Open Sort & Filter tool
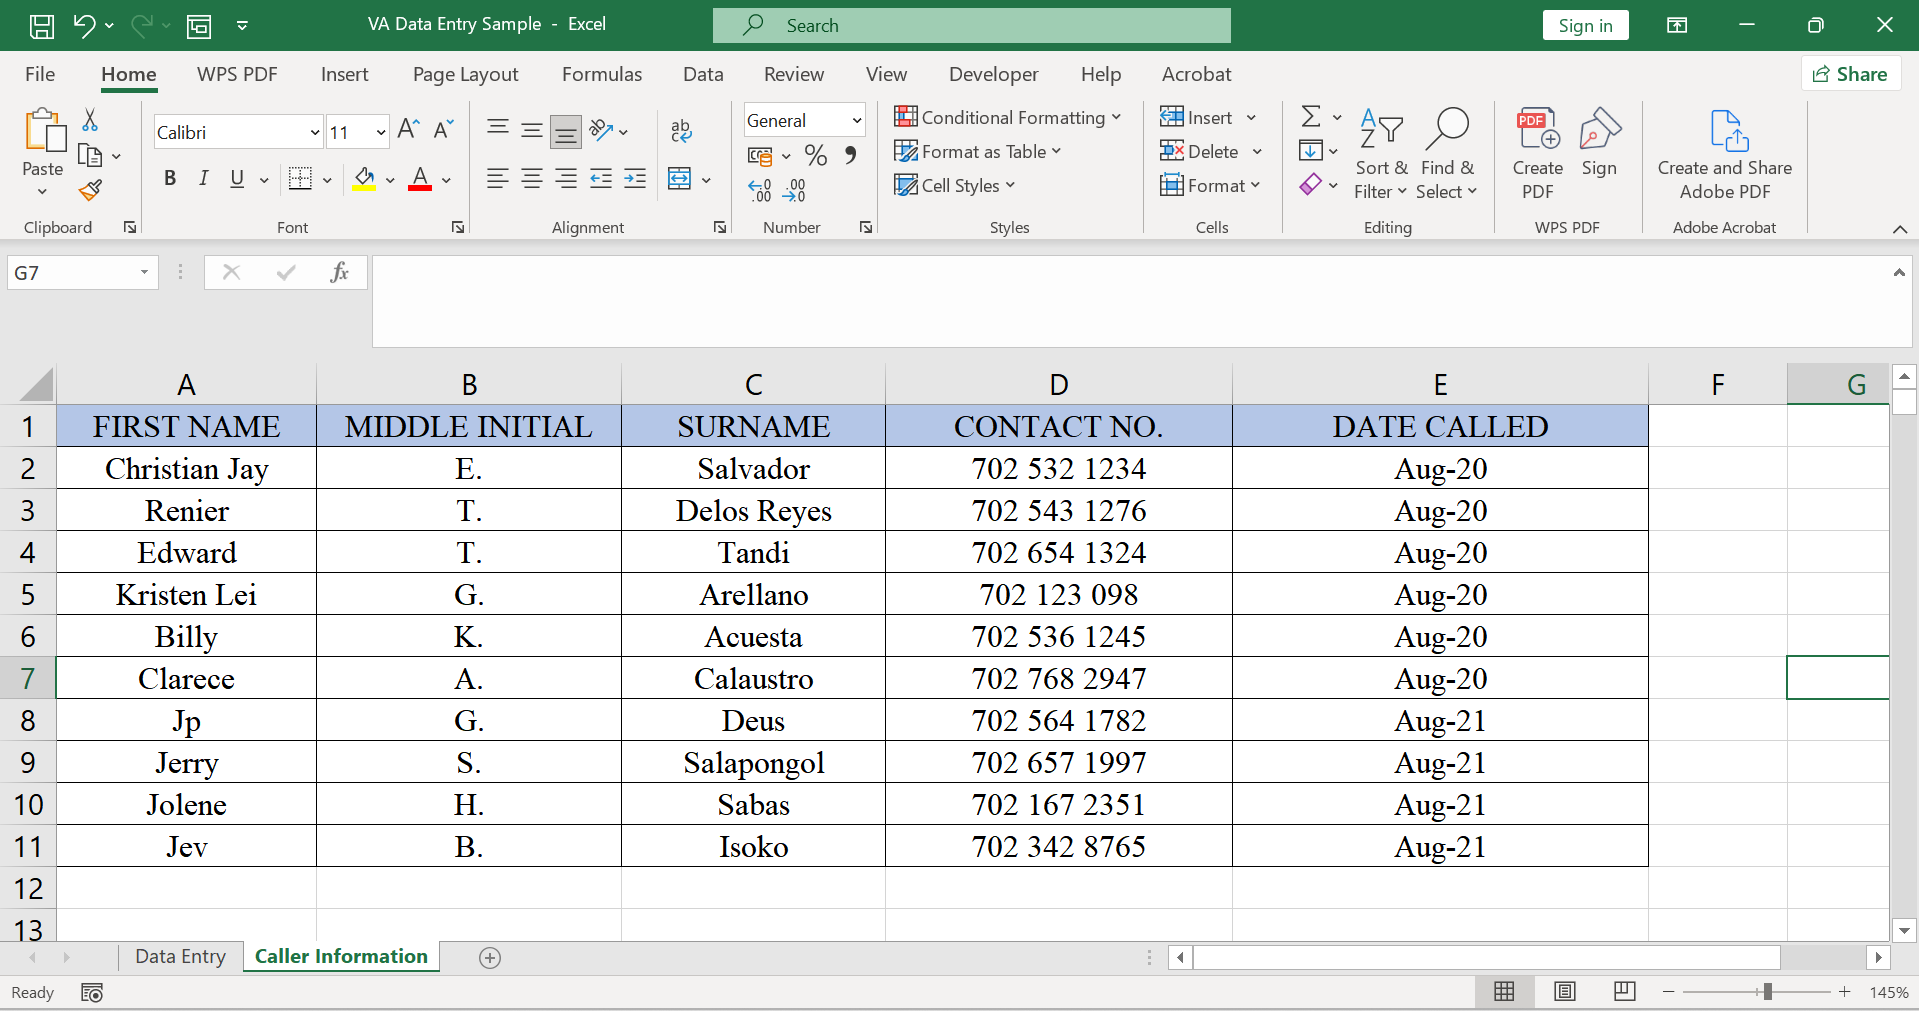This screenshot has width=1919, height=1011. pyautogui.click(x=1381, y=155)
